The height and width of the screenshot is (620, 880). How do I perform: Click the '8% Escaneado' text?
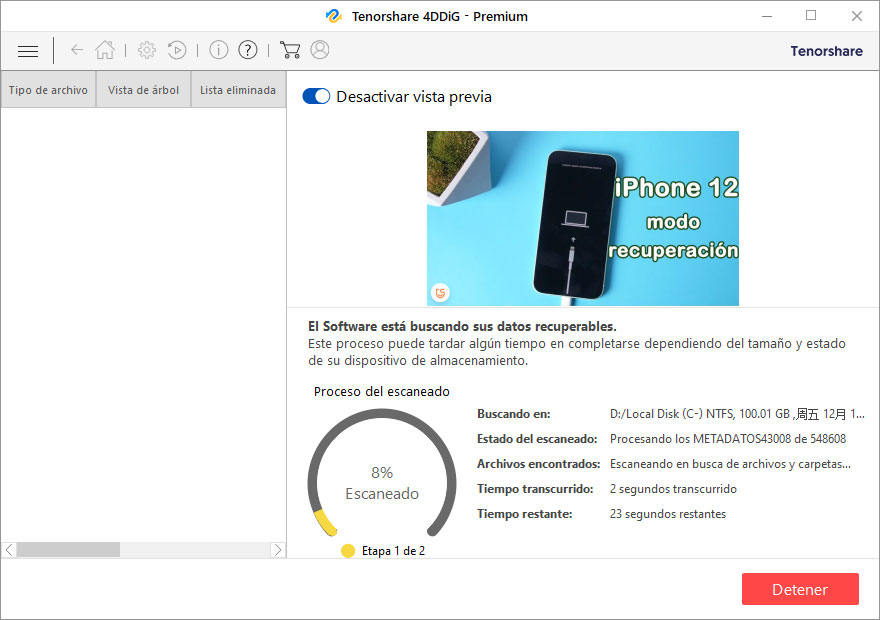point(382,483)
